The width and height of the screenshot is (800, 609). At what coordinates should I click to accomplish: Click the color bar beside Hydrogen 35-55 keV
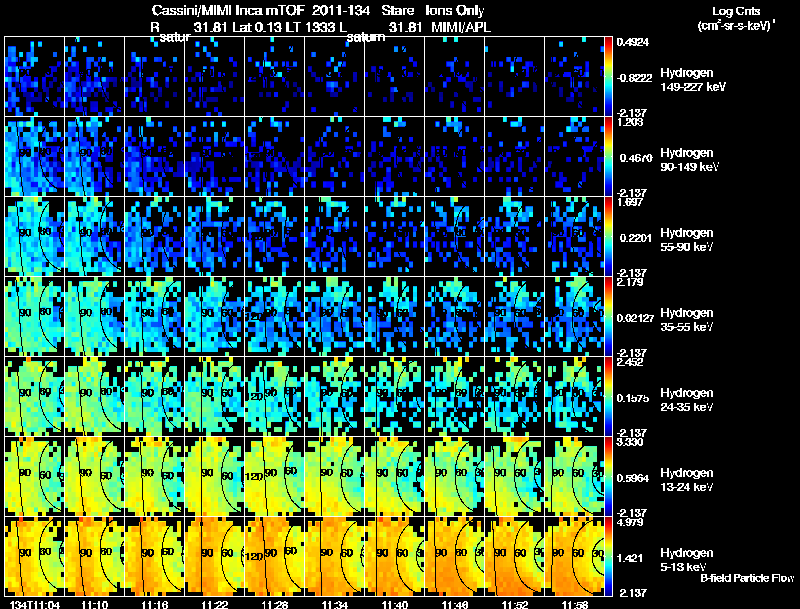point(608,317)
